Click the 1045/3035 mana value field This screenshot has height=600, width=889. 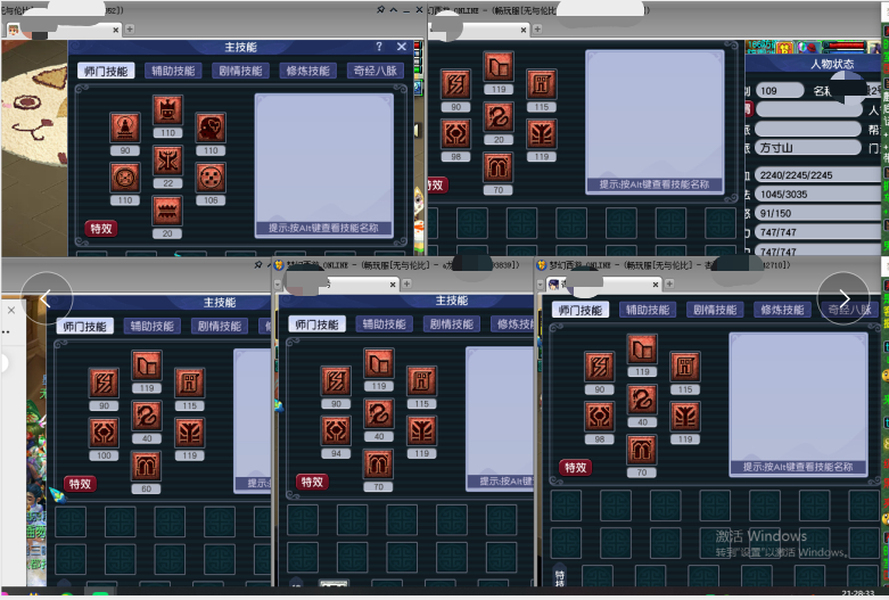(818, 194)
